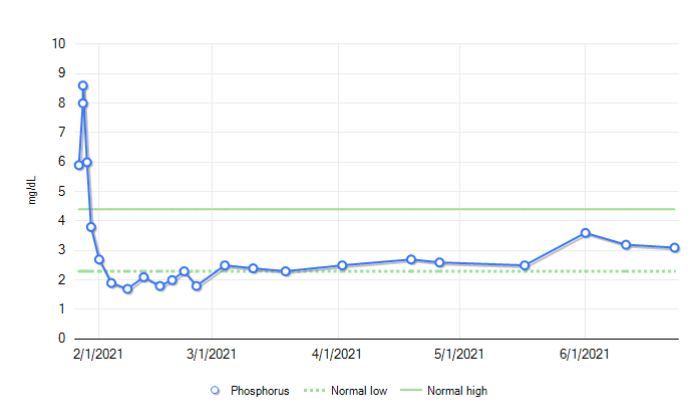The width and height of the screenshot is (698, 412).
Task: Click the last data point on the right
Action: 675,248
